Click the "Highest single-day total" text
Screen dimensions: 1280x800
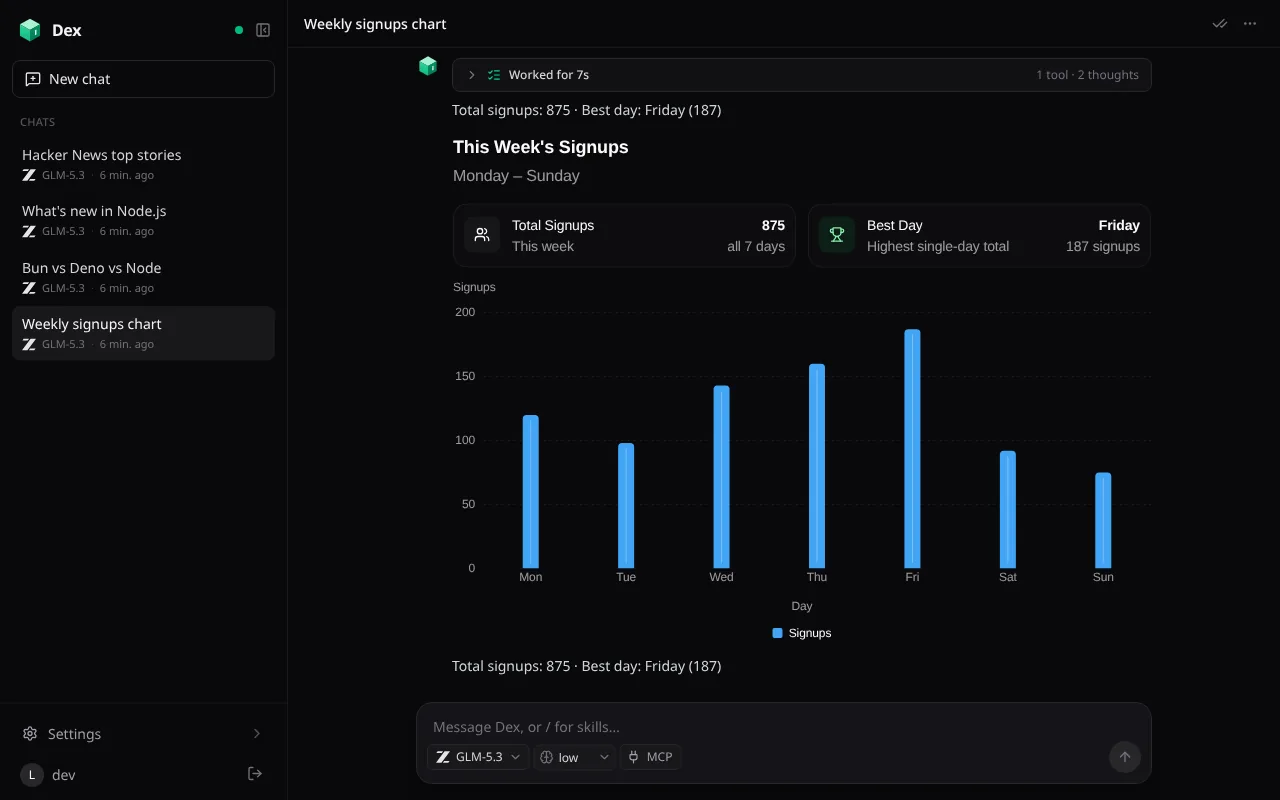pyautogui.click(x=938, y=246)
